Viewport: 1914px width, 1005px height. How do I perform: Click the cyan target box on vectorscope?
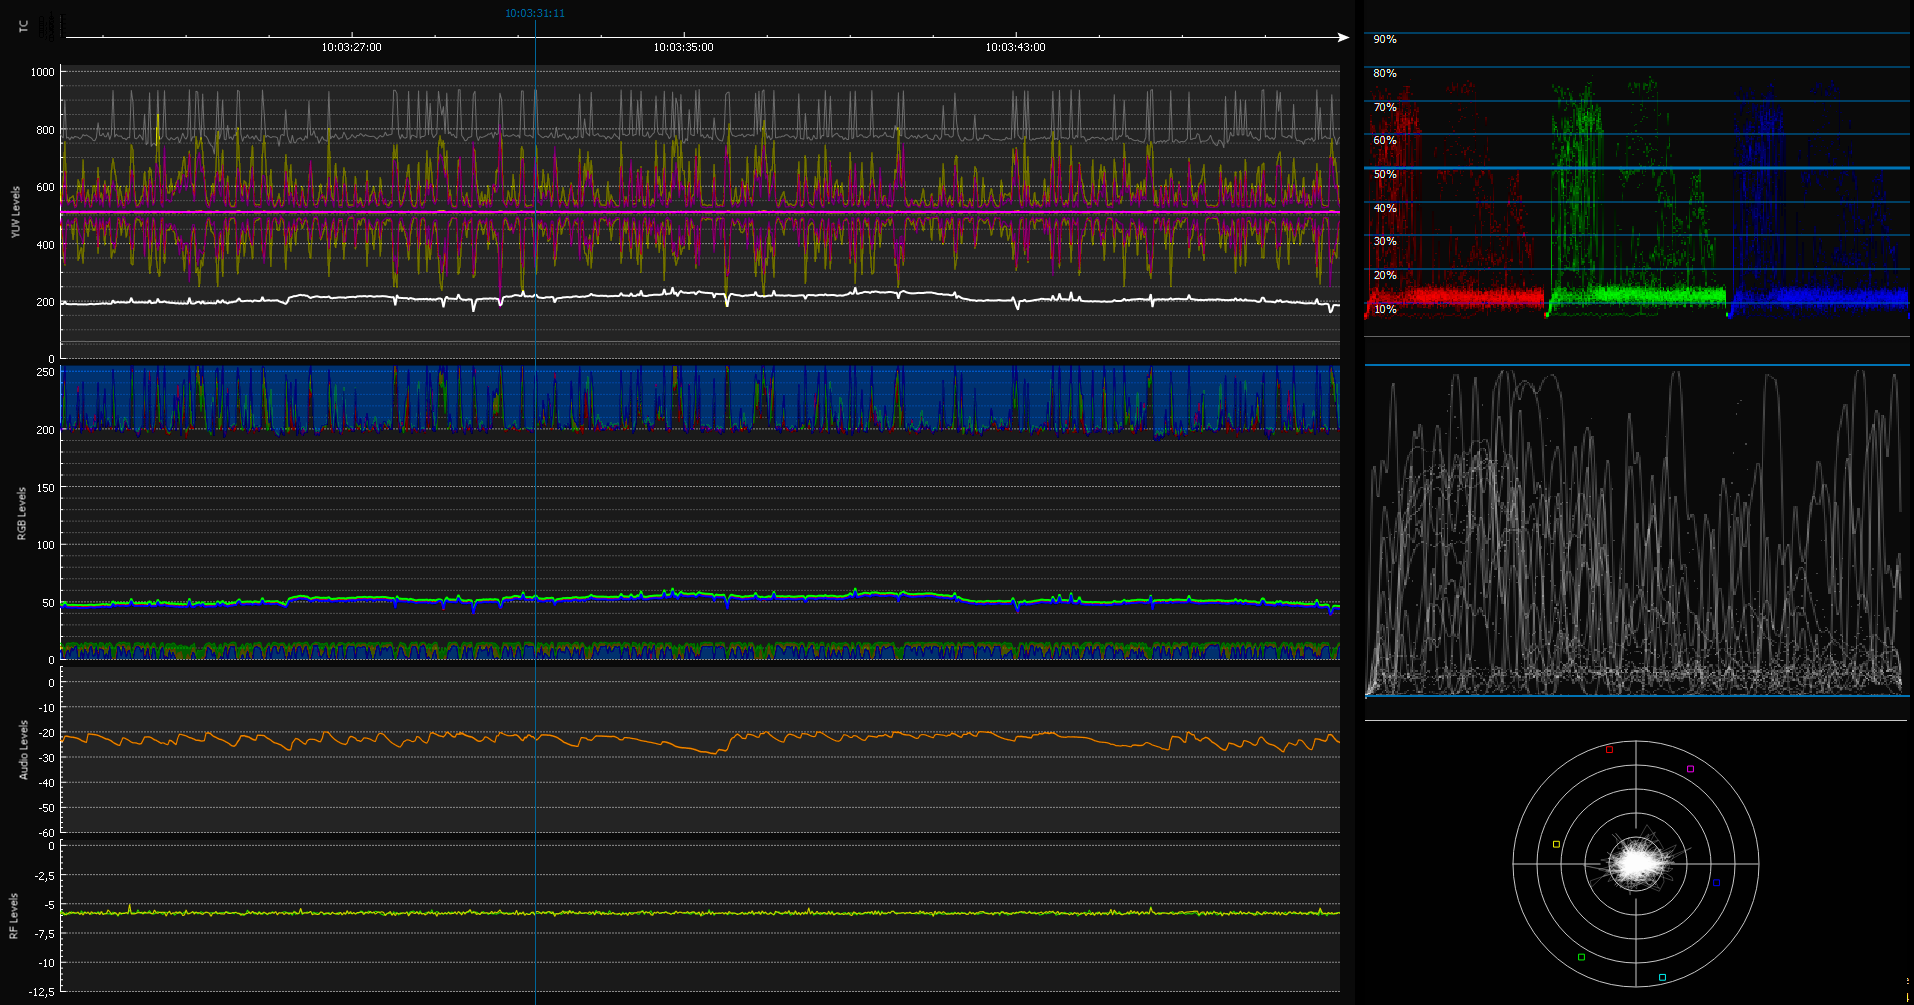[1662, 977]
